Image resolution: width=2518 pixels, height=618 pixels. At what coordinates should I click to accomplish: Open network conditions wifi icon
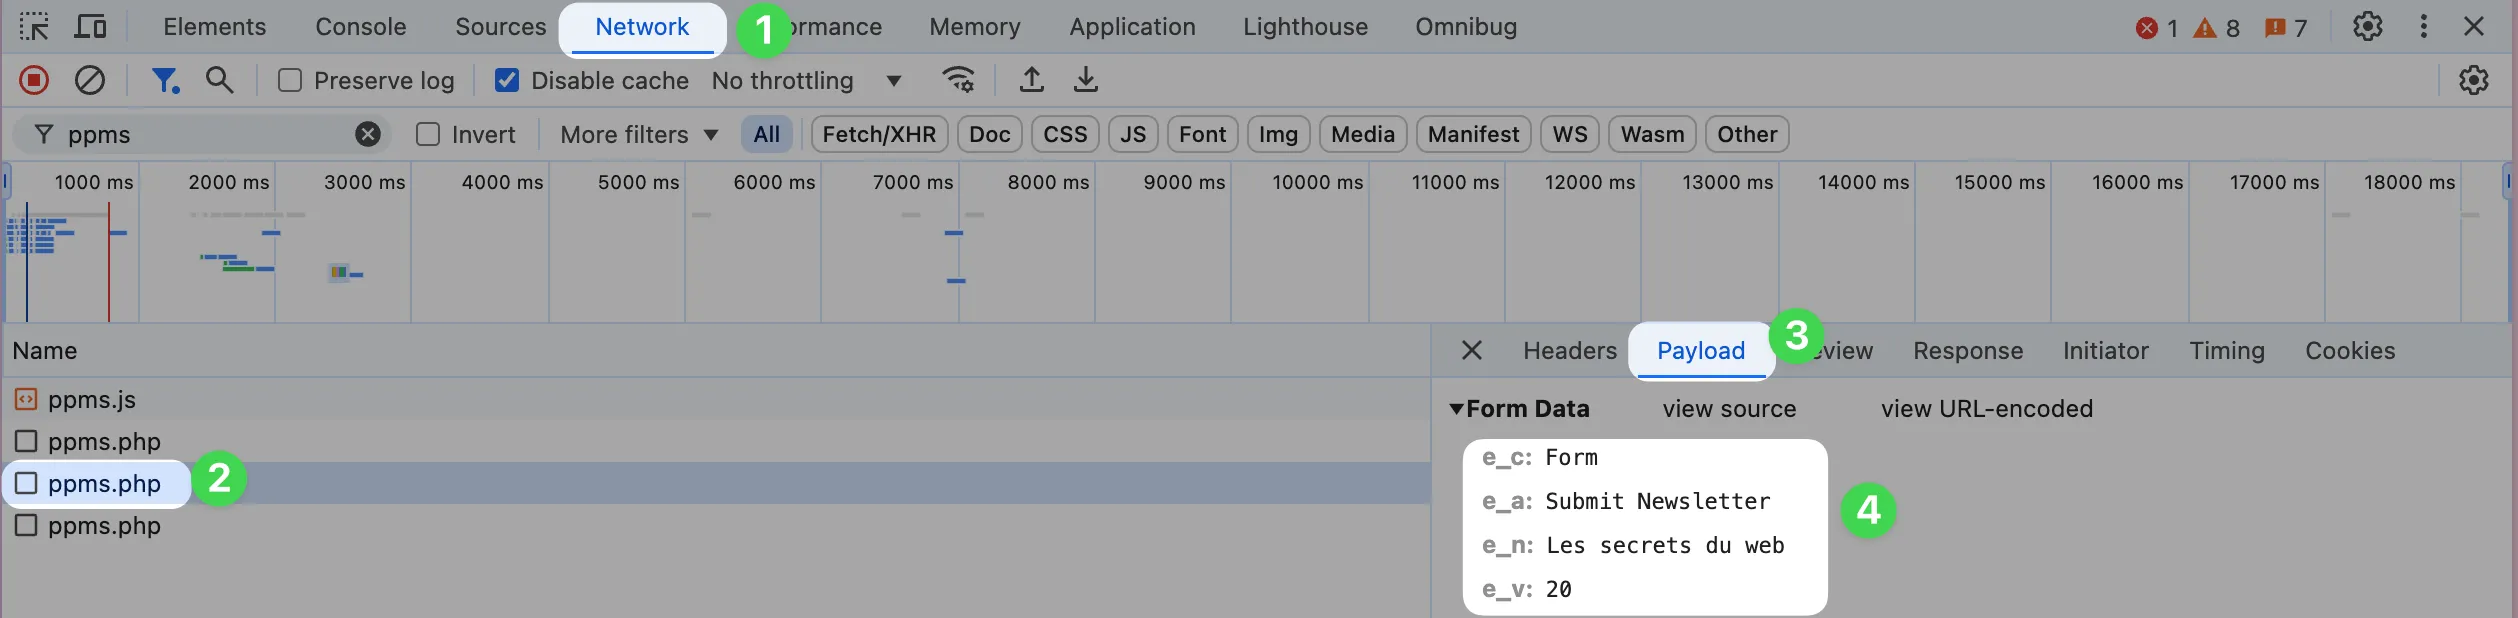coord(959,80)
